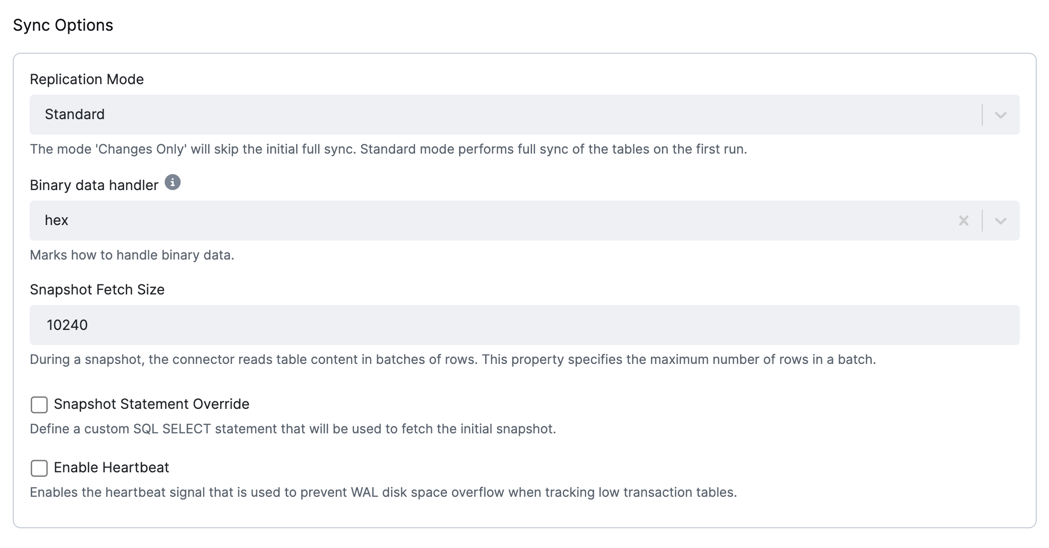The image size is (1049, 548).
Task: Click the 'Changes Only' mode help text
Action: [x=388, y=149]
